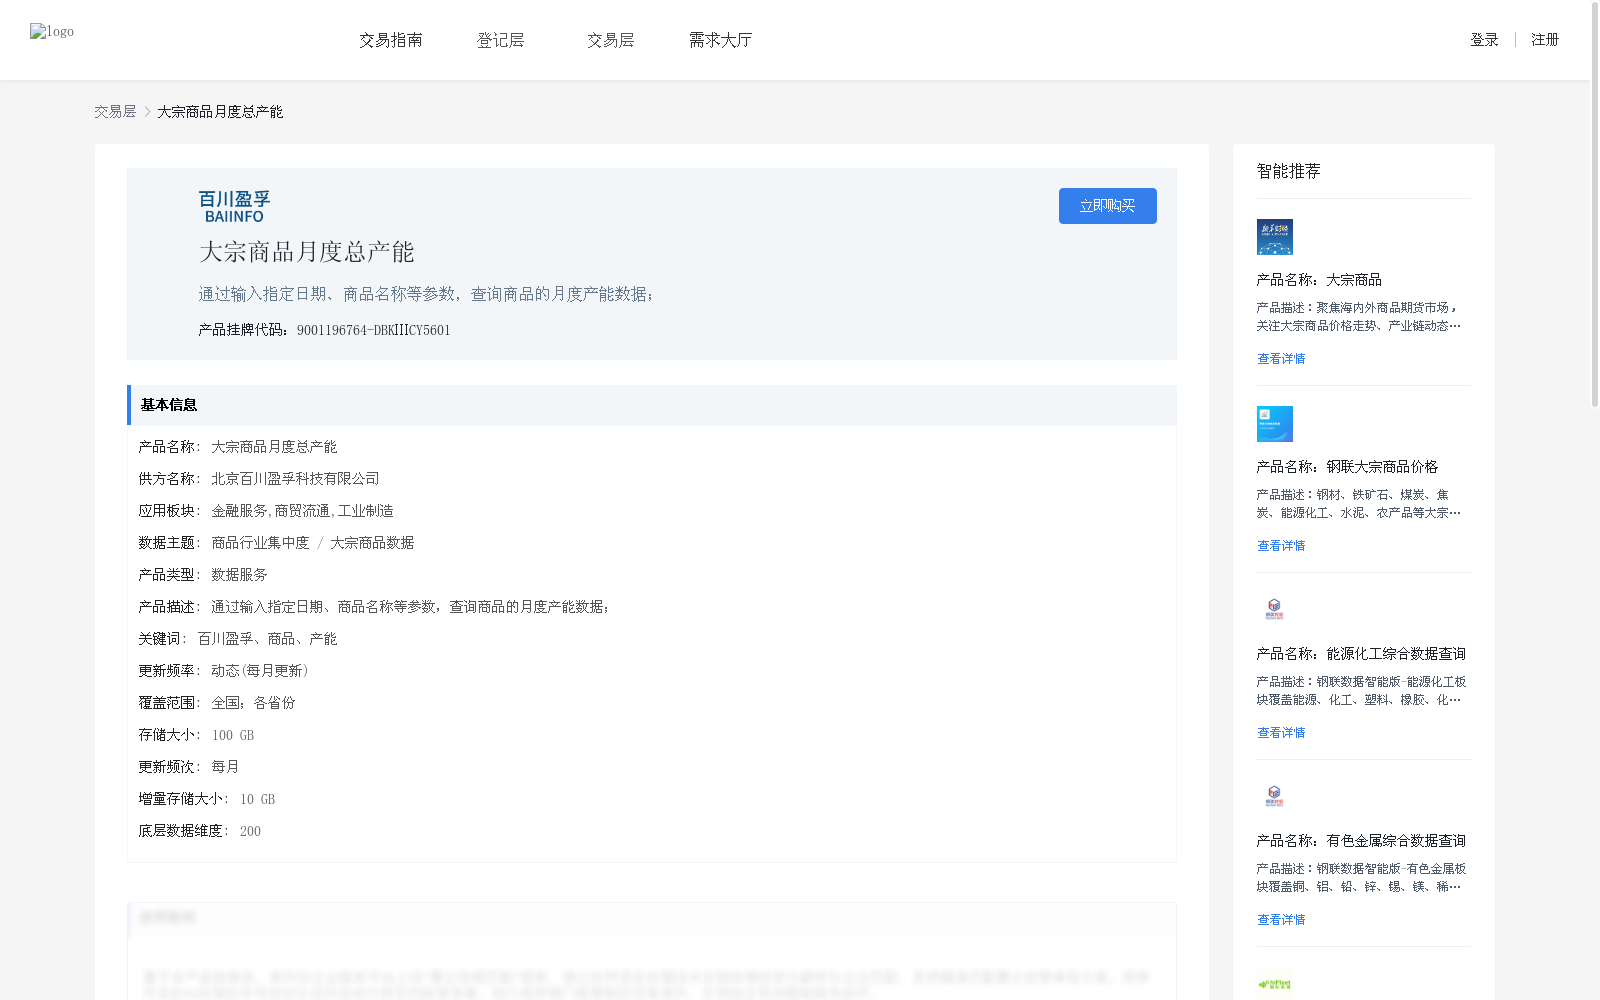Viewport: 1600px width, 1000px height.
Task: Select listing code 9001196764-DBKIIICY5601
Action: 374,331
